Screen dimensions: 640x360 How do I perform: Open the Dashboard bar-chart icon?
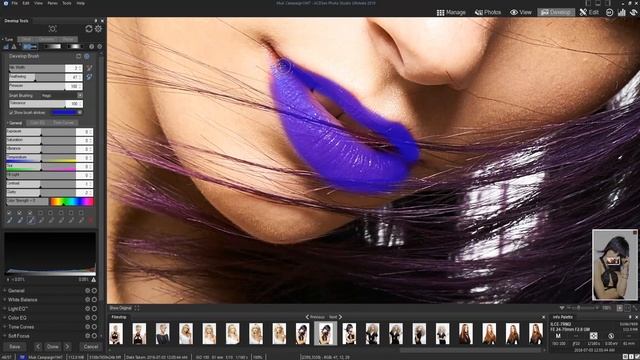point(622,12)
